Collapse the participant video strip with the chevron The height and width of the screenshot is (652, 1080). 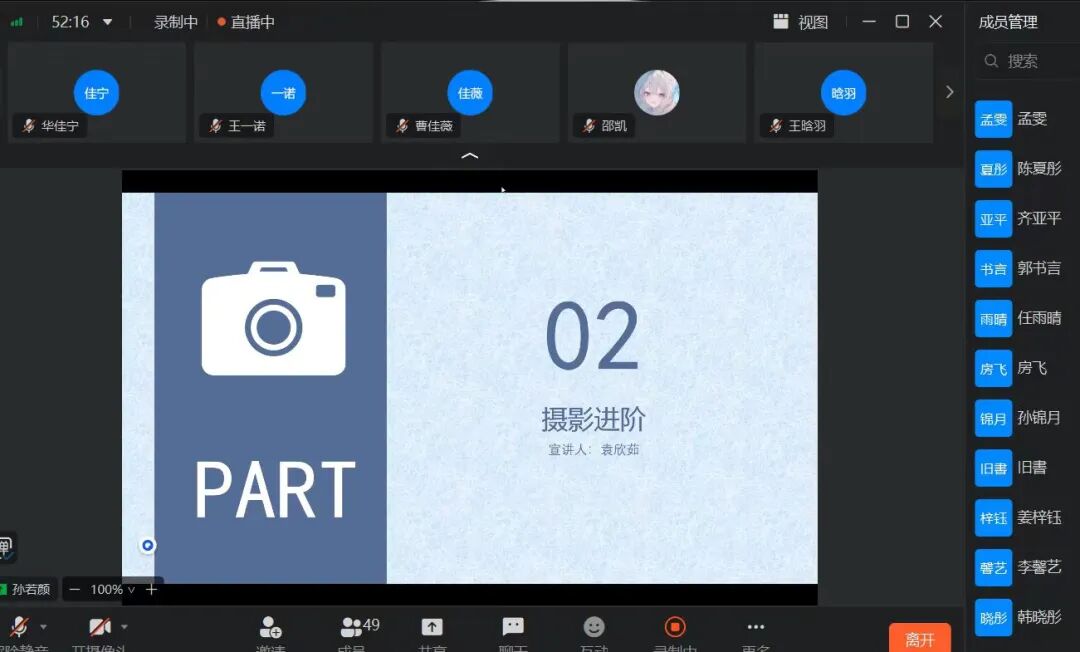coord(470,156)
